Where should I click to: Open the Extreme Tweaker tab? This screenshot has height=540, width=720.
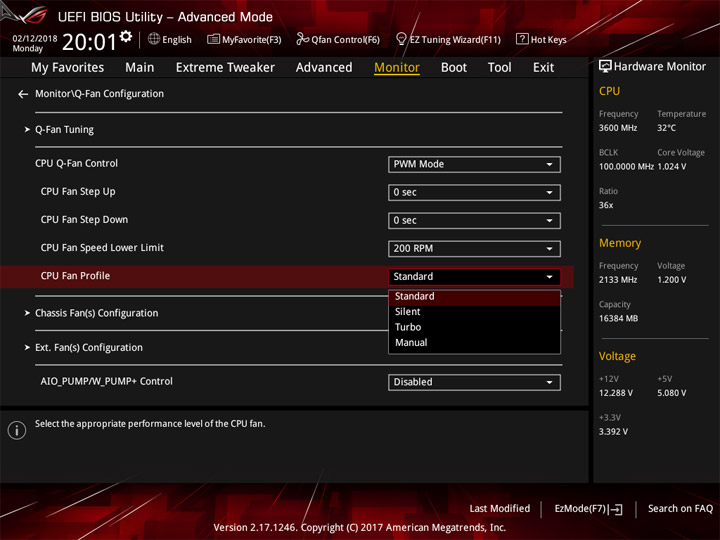[225, 68]
